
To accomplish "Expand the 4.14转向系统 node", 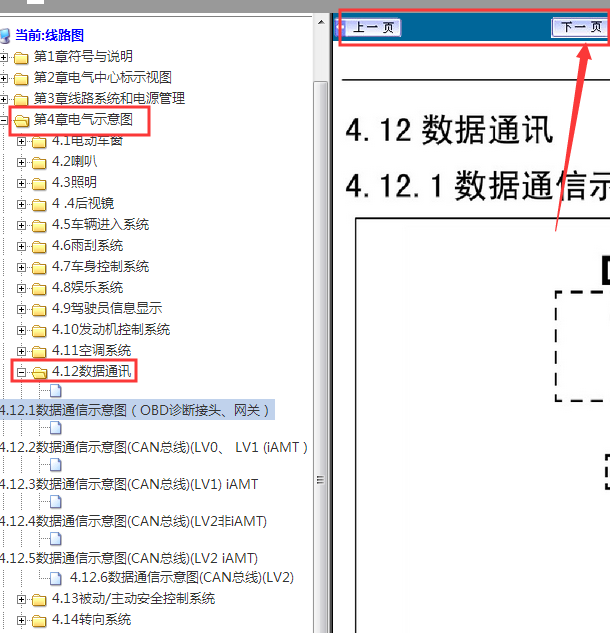I will coord(21,620).
